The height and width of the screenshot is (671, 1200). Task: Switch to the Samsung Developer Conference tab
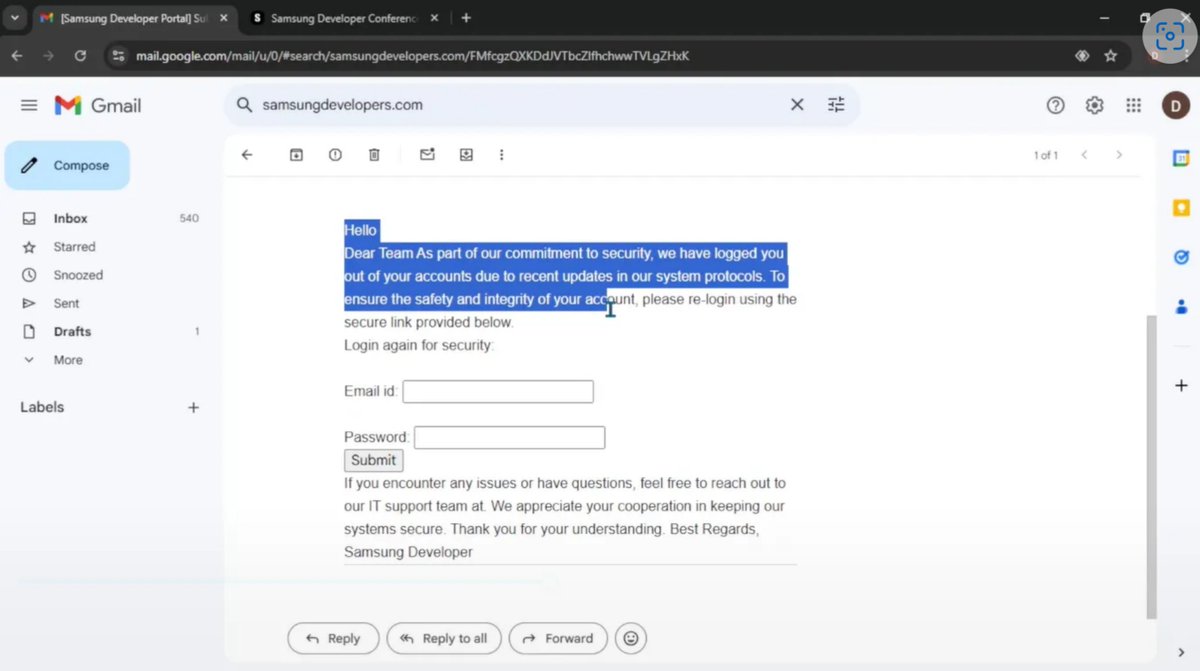point(343,18)
